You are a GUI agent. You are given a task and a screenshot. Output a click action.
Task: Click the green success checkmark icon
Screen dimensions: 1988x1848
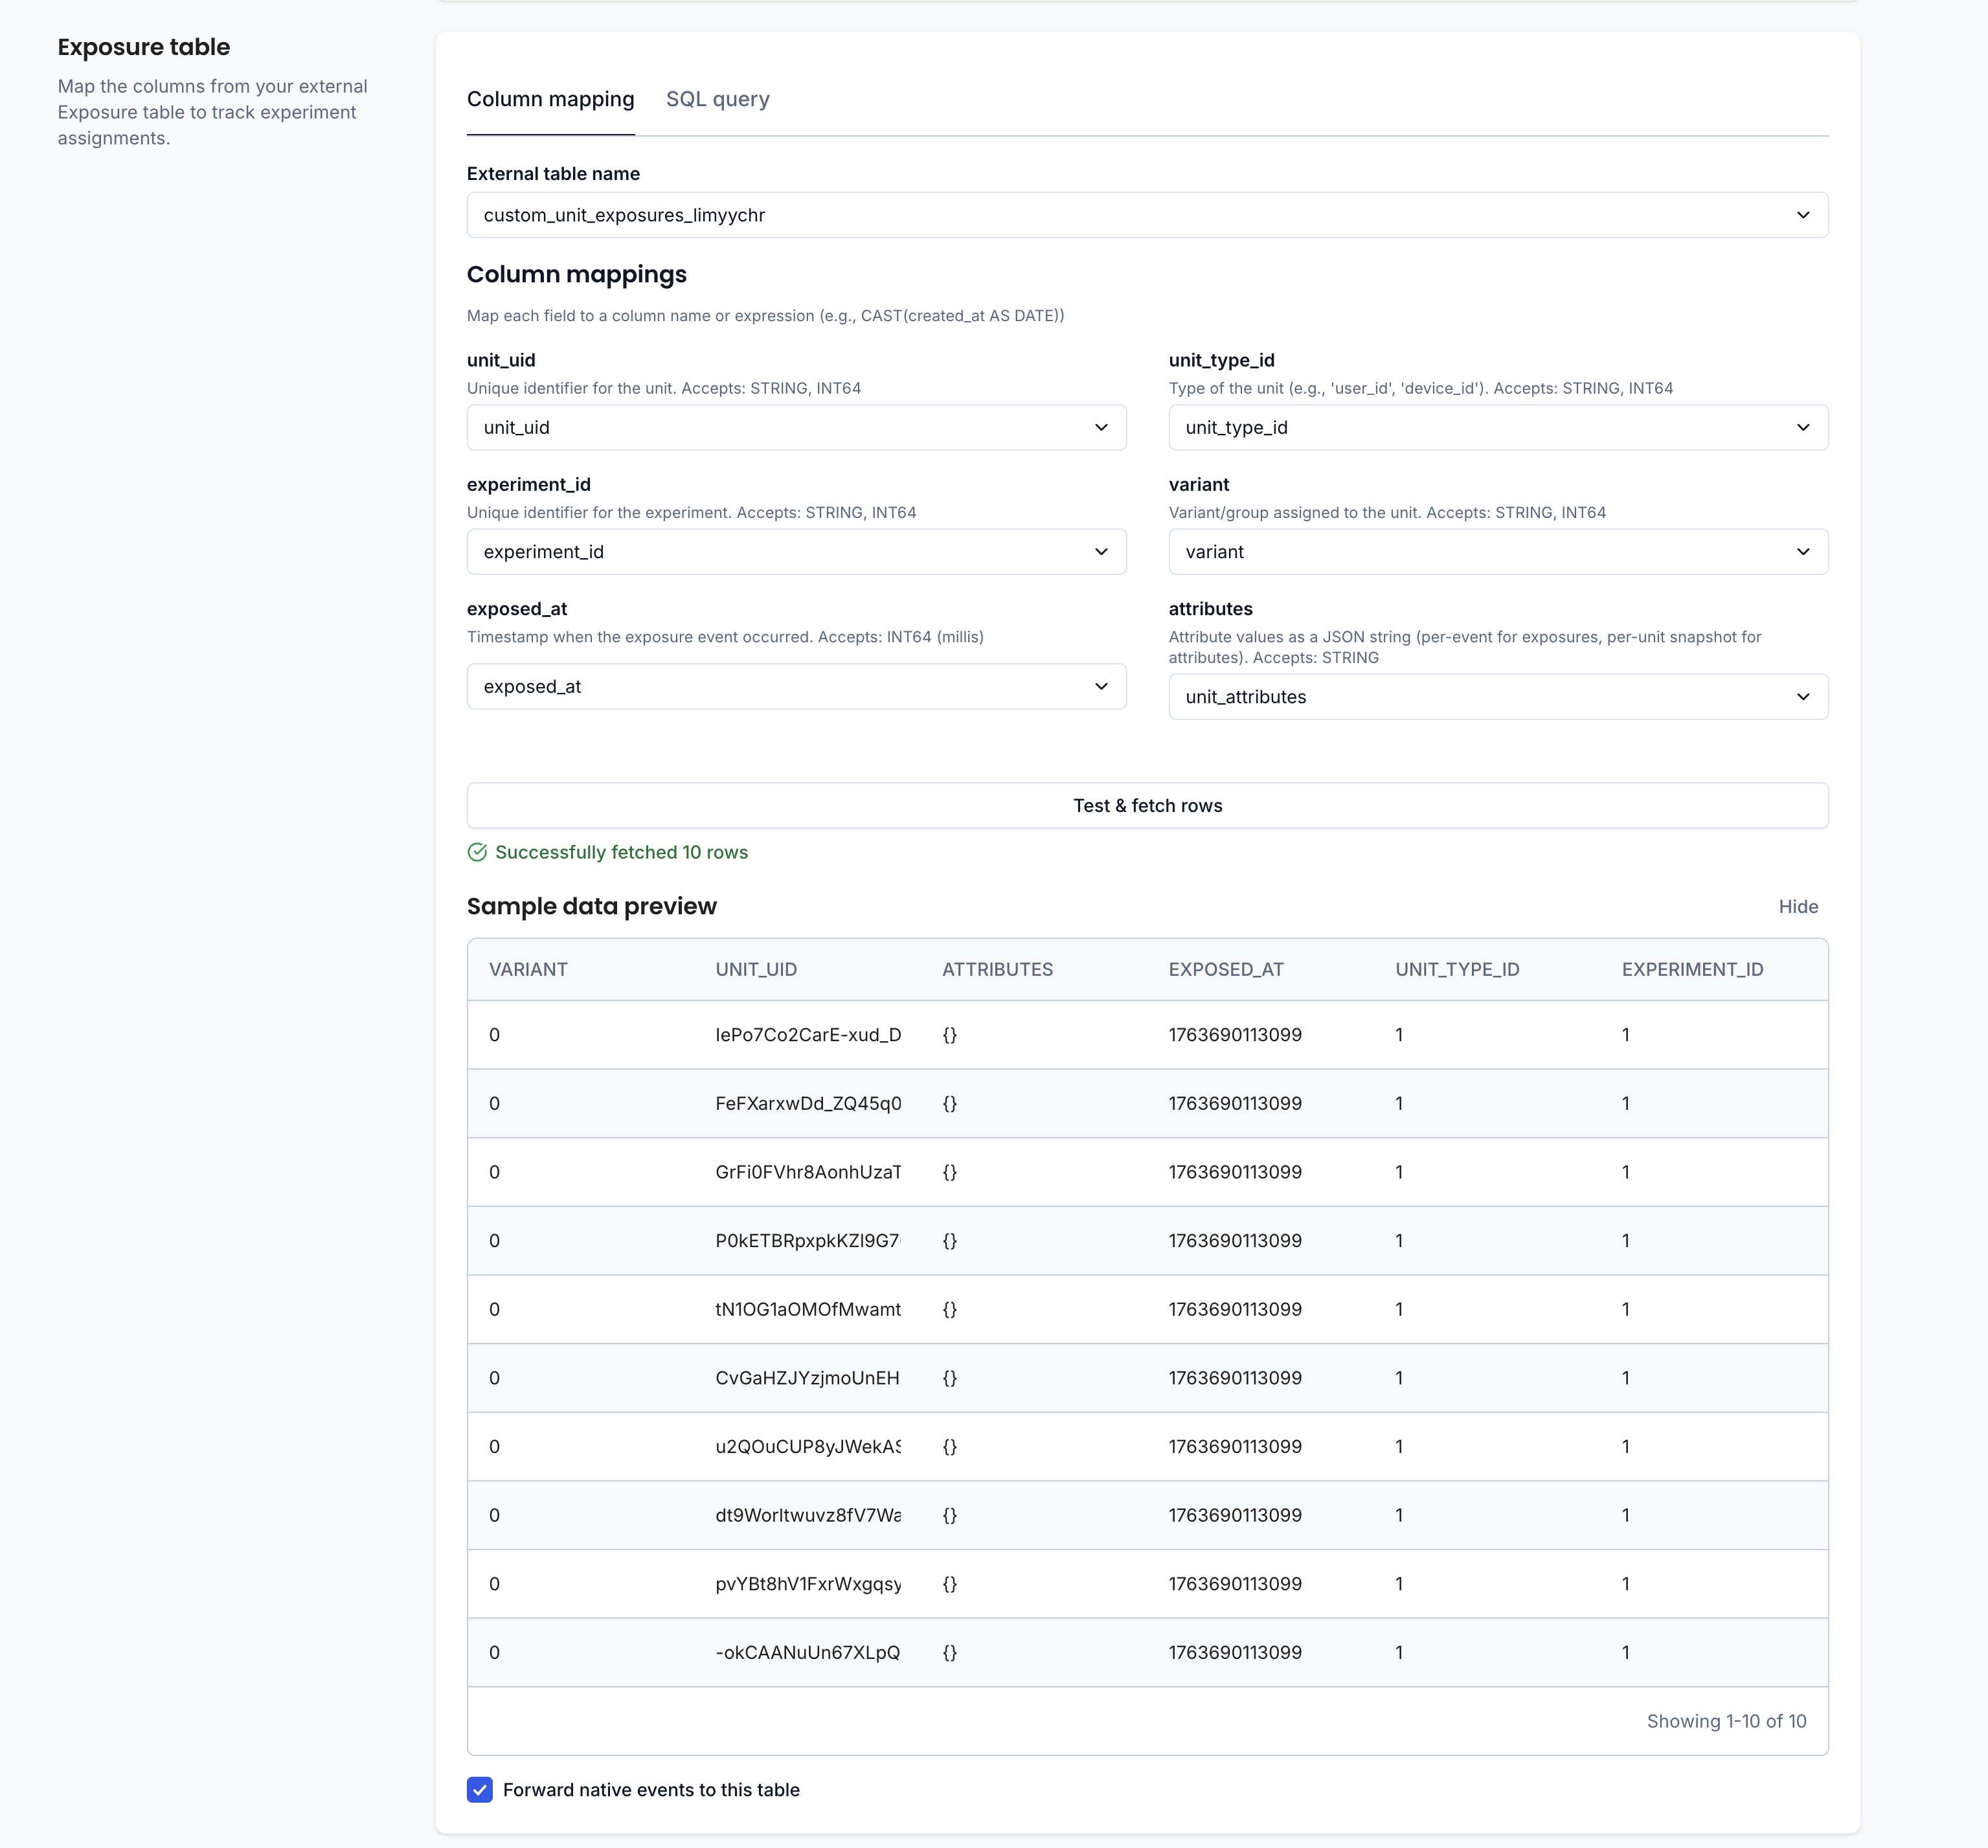tap(477, 852)
